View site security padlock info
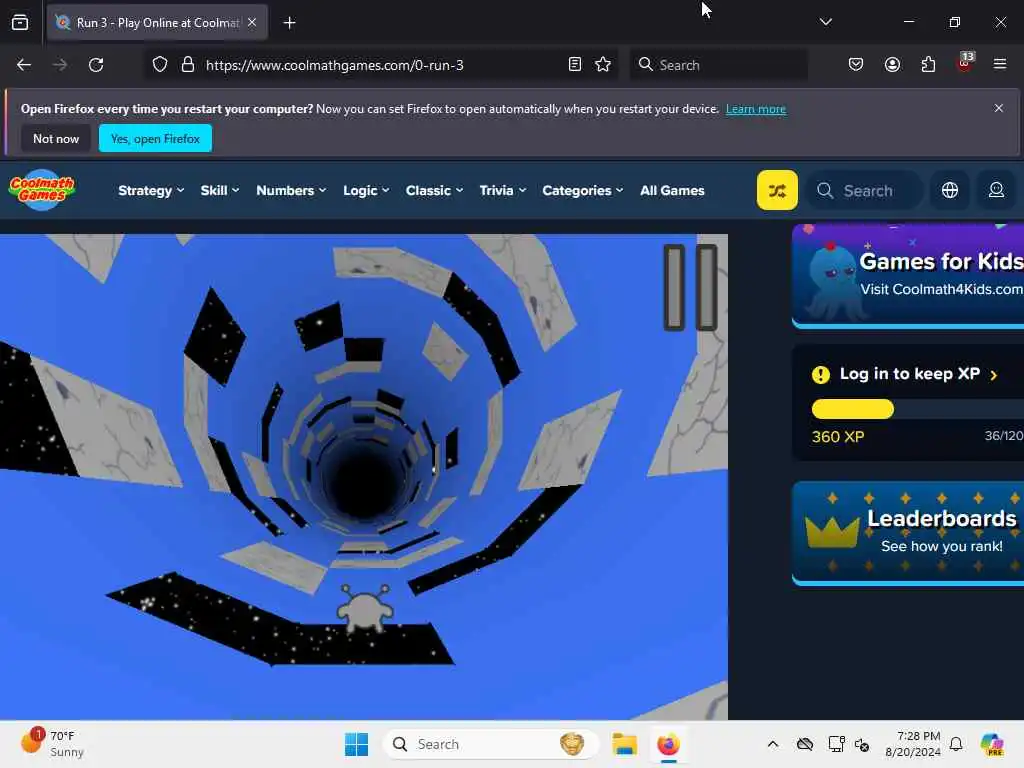This screenshot has width=1024, height=768. [x=187, y=65]
